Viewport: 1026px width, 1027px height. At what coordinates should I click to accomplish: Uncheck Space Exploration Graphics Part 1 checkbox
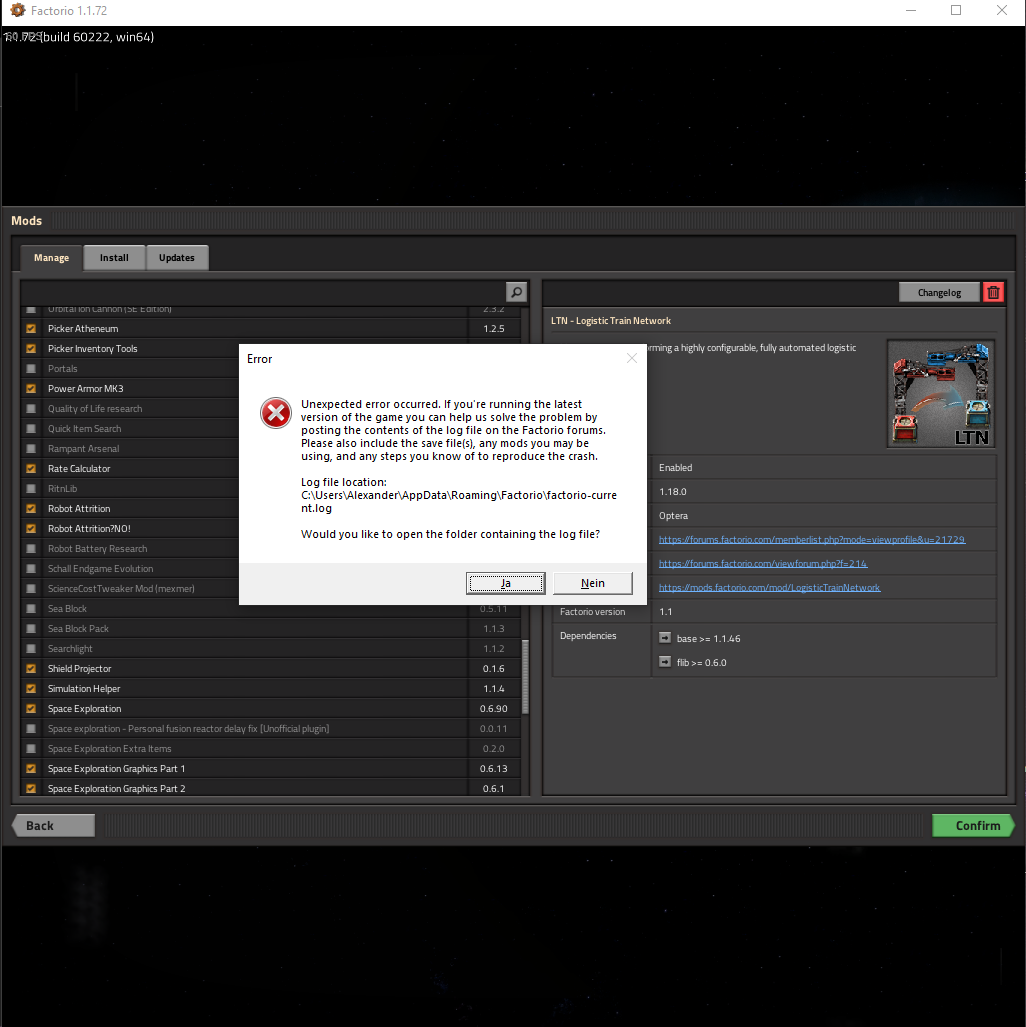[x=31, y=768]
